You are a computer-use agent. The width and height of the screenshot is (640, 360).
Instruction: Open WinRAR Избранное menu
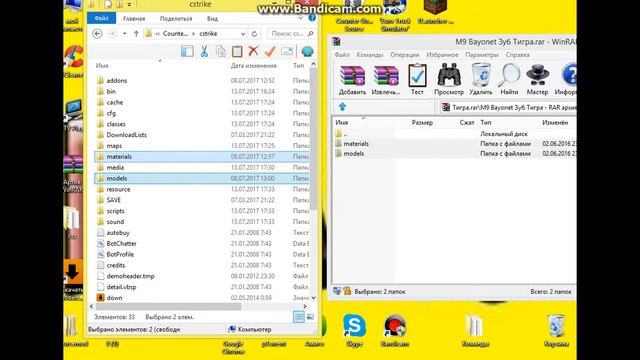[442, 55]
